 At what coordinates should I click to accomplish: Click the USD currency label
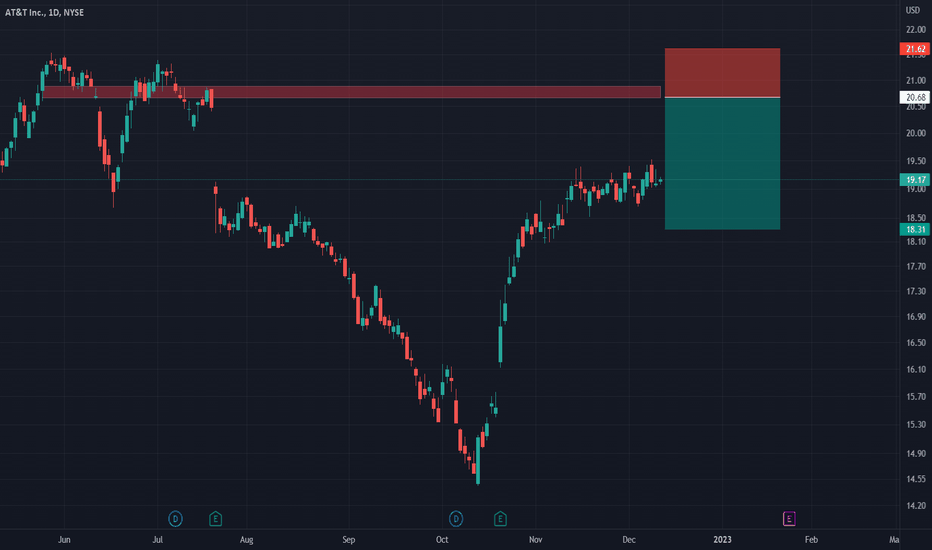click(x=912, y=10)
